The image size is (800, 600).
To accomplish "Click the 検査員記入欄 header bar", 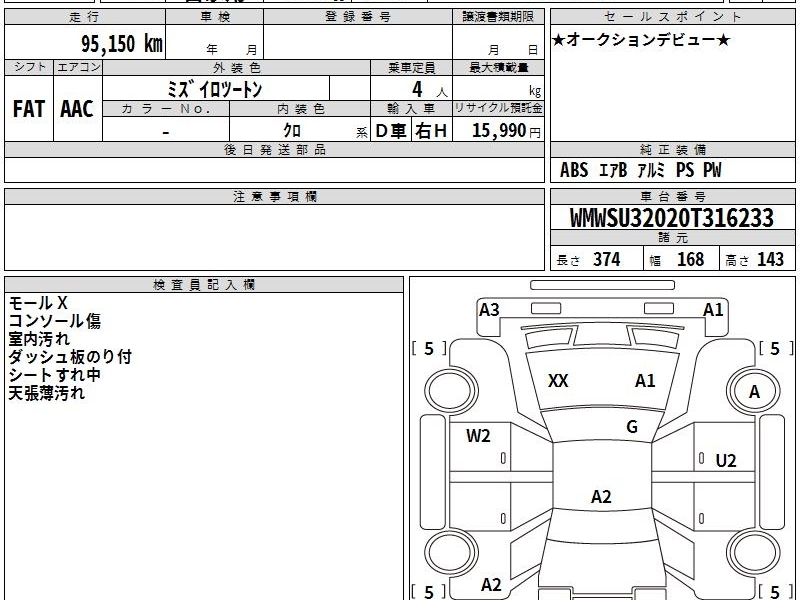I will 204,285.
